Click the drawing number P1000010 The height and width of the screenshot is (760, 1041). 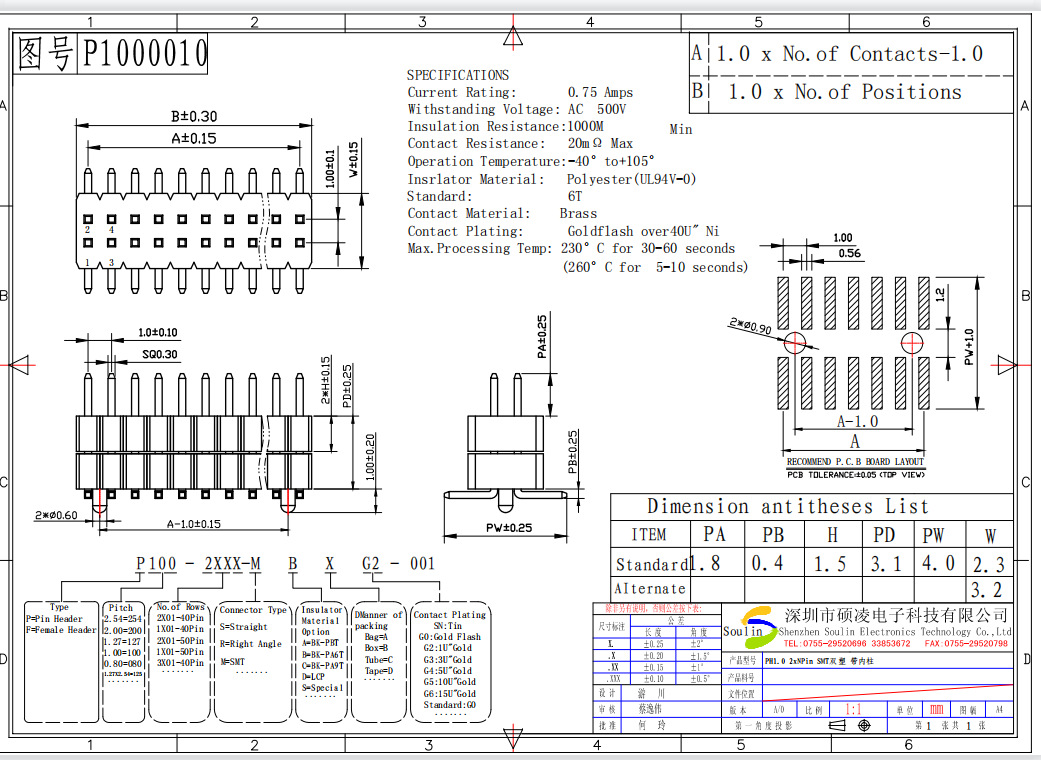coord(144,54)
